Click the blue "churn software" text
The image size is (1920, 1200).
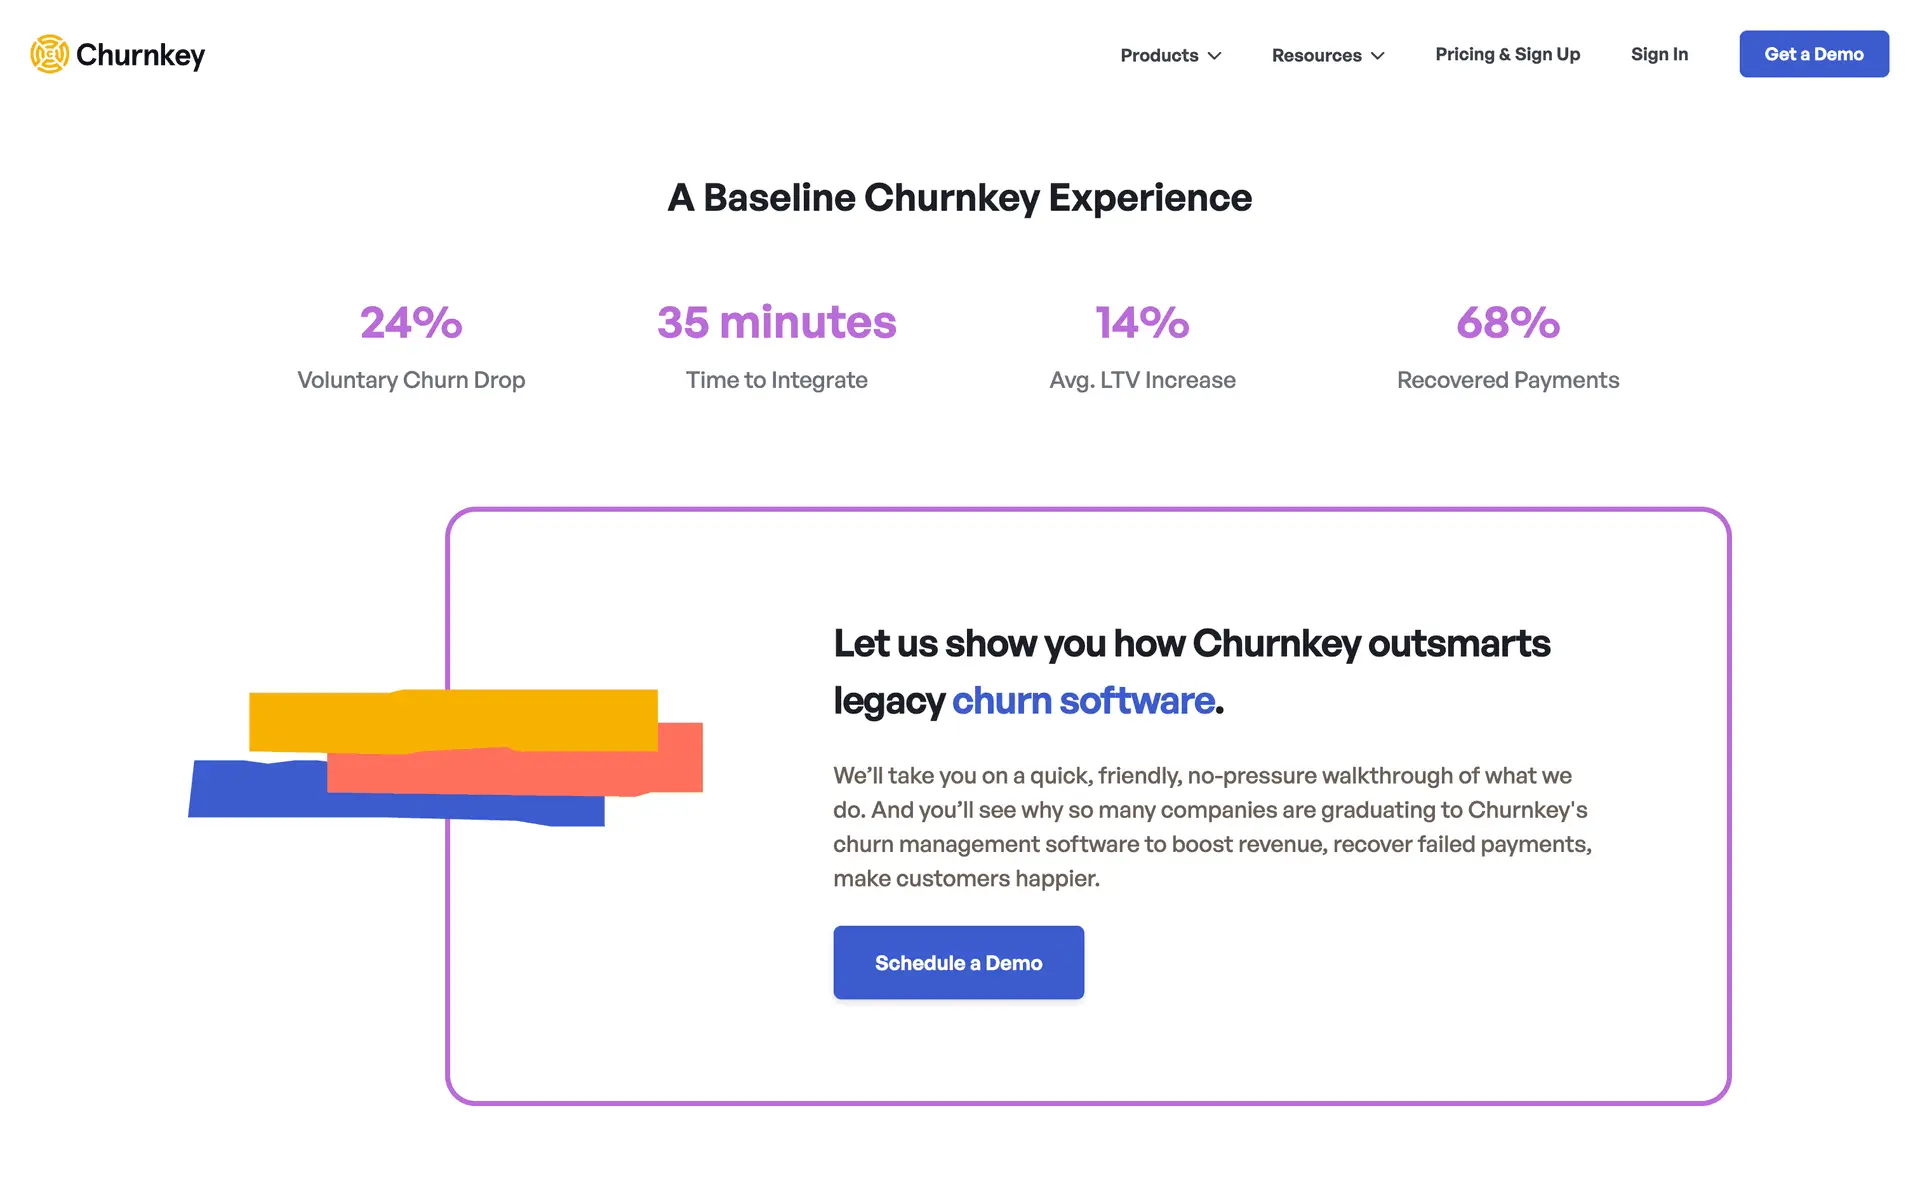1083,701
